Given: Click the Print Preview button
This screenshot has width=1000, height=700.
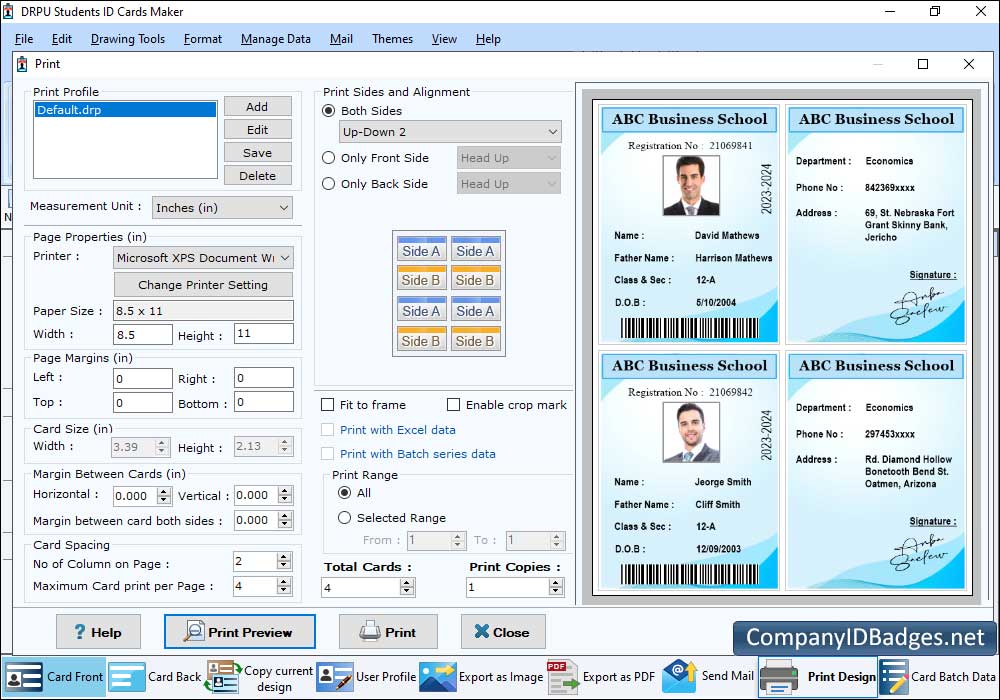Looking at the screenshot, I should (x=240, y=632).
